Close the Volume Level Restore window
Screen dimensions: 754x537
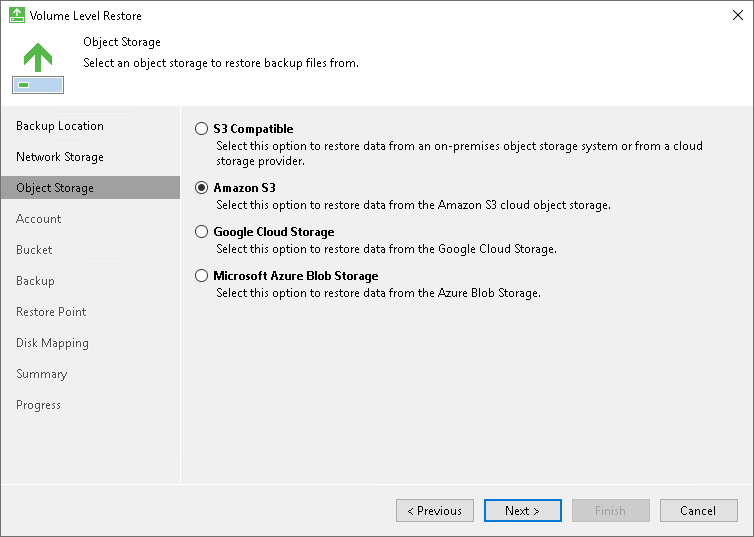coord(738,15)
